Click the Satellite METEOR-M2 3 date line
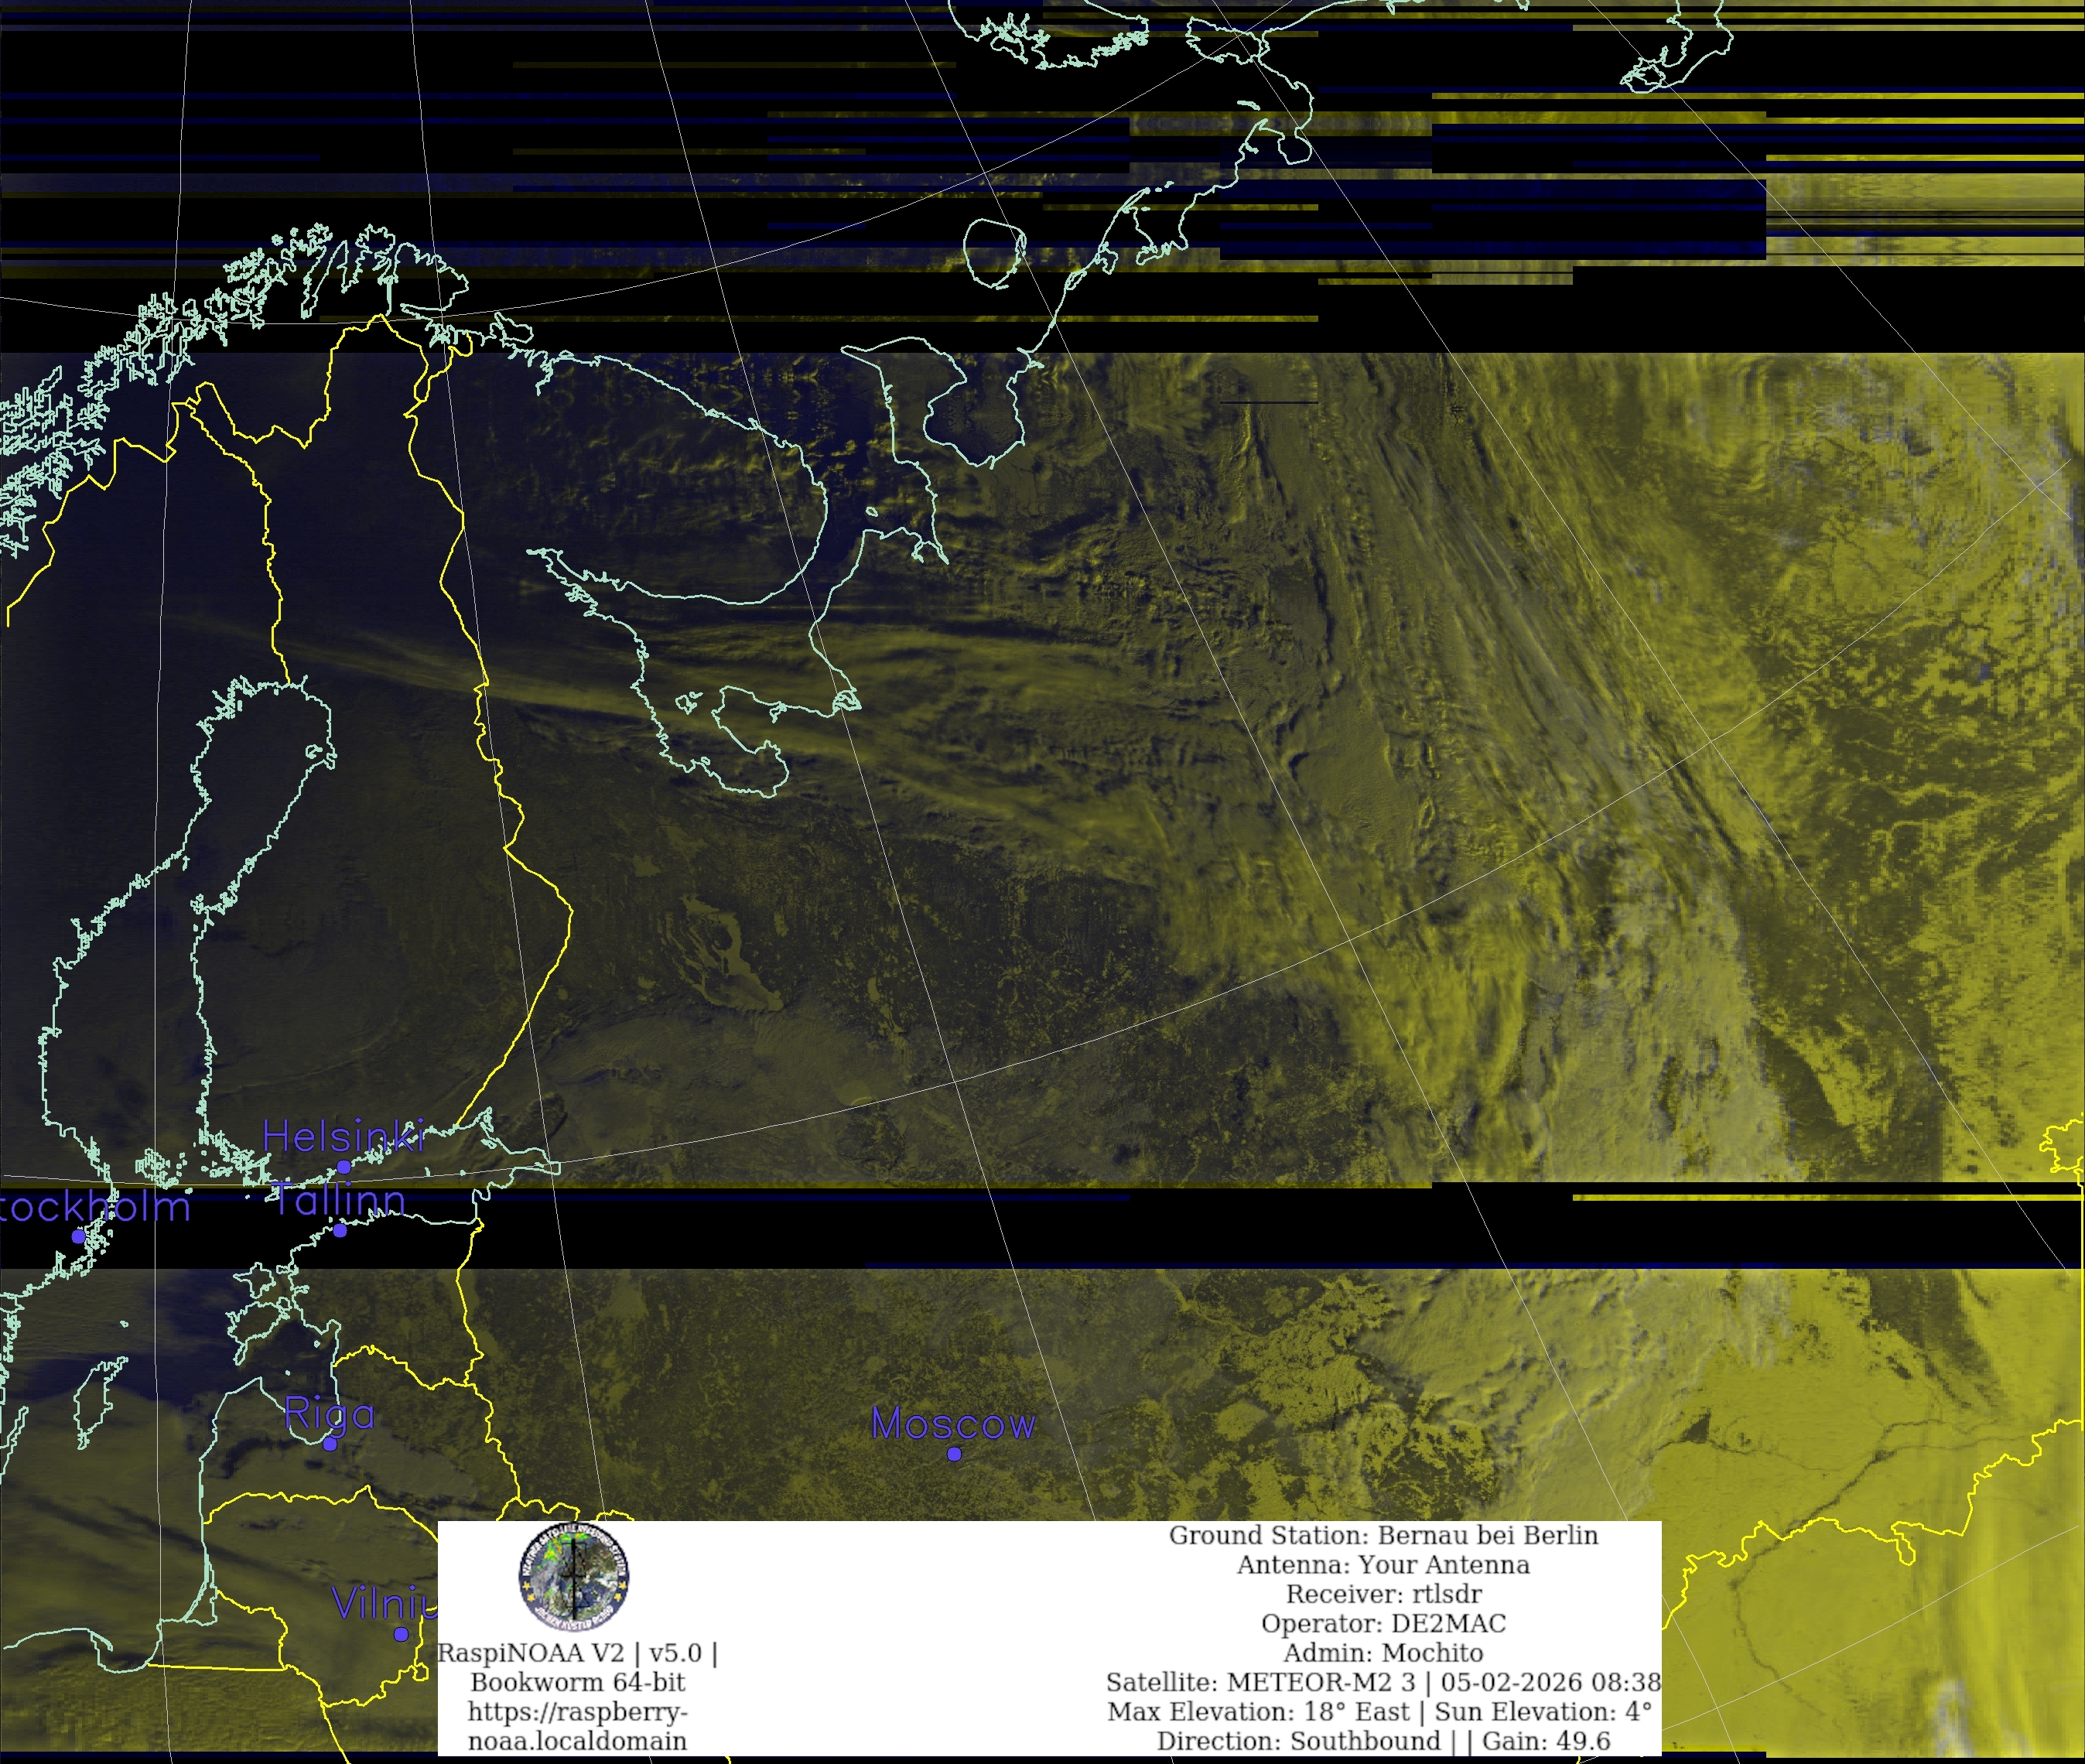 pyautogui.click(x=1383, y=1682)
